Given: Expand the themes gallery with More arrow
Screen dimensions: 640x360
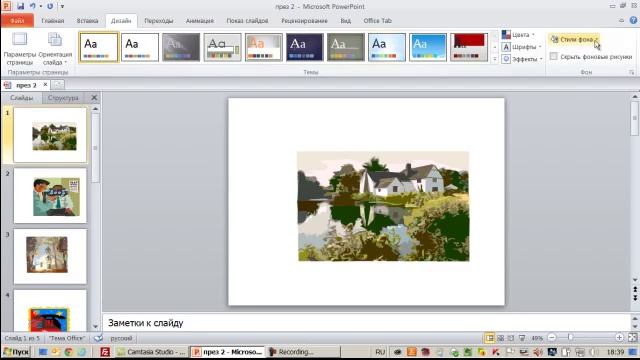Looking at the screenshot, I should point(494,59).
